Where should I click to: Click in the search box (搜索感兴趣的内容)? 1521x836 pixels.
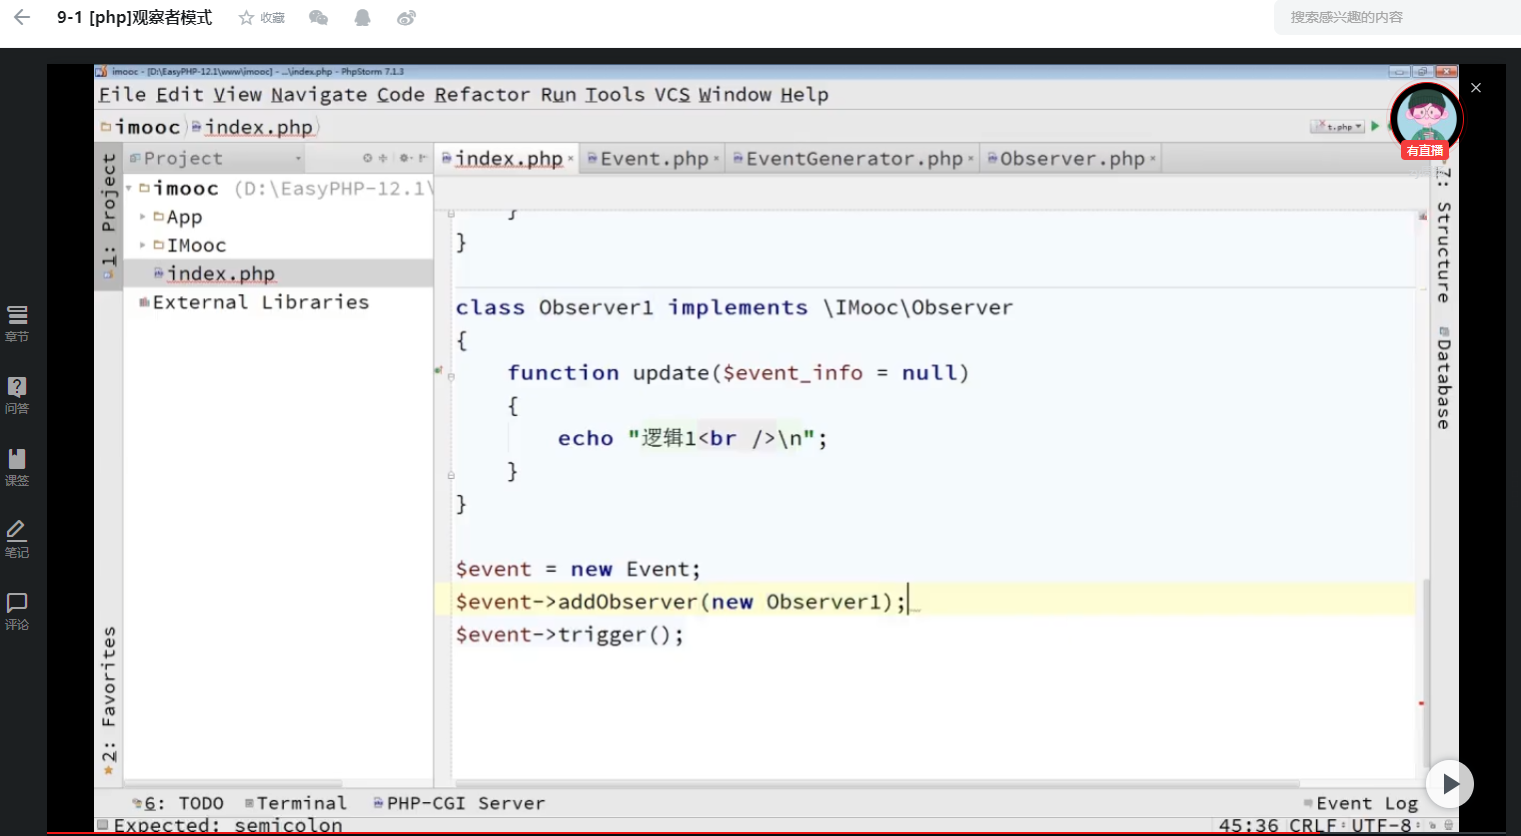click(1397, 17)
